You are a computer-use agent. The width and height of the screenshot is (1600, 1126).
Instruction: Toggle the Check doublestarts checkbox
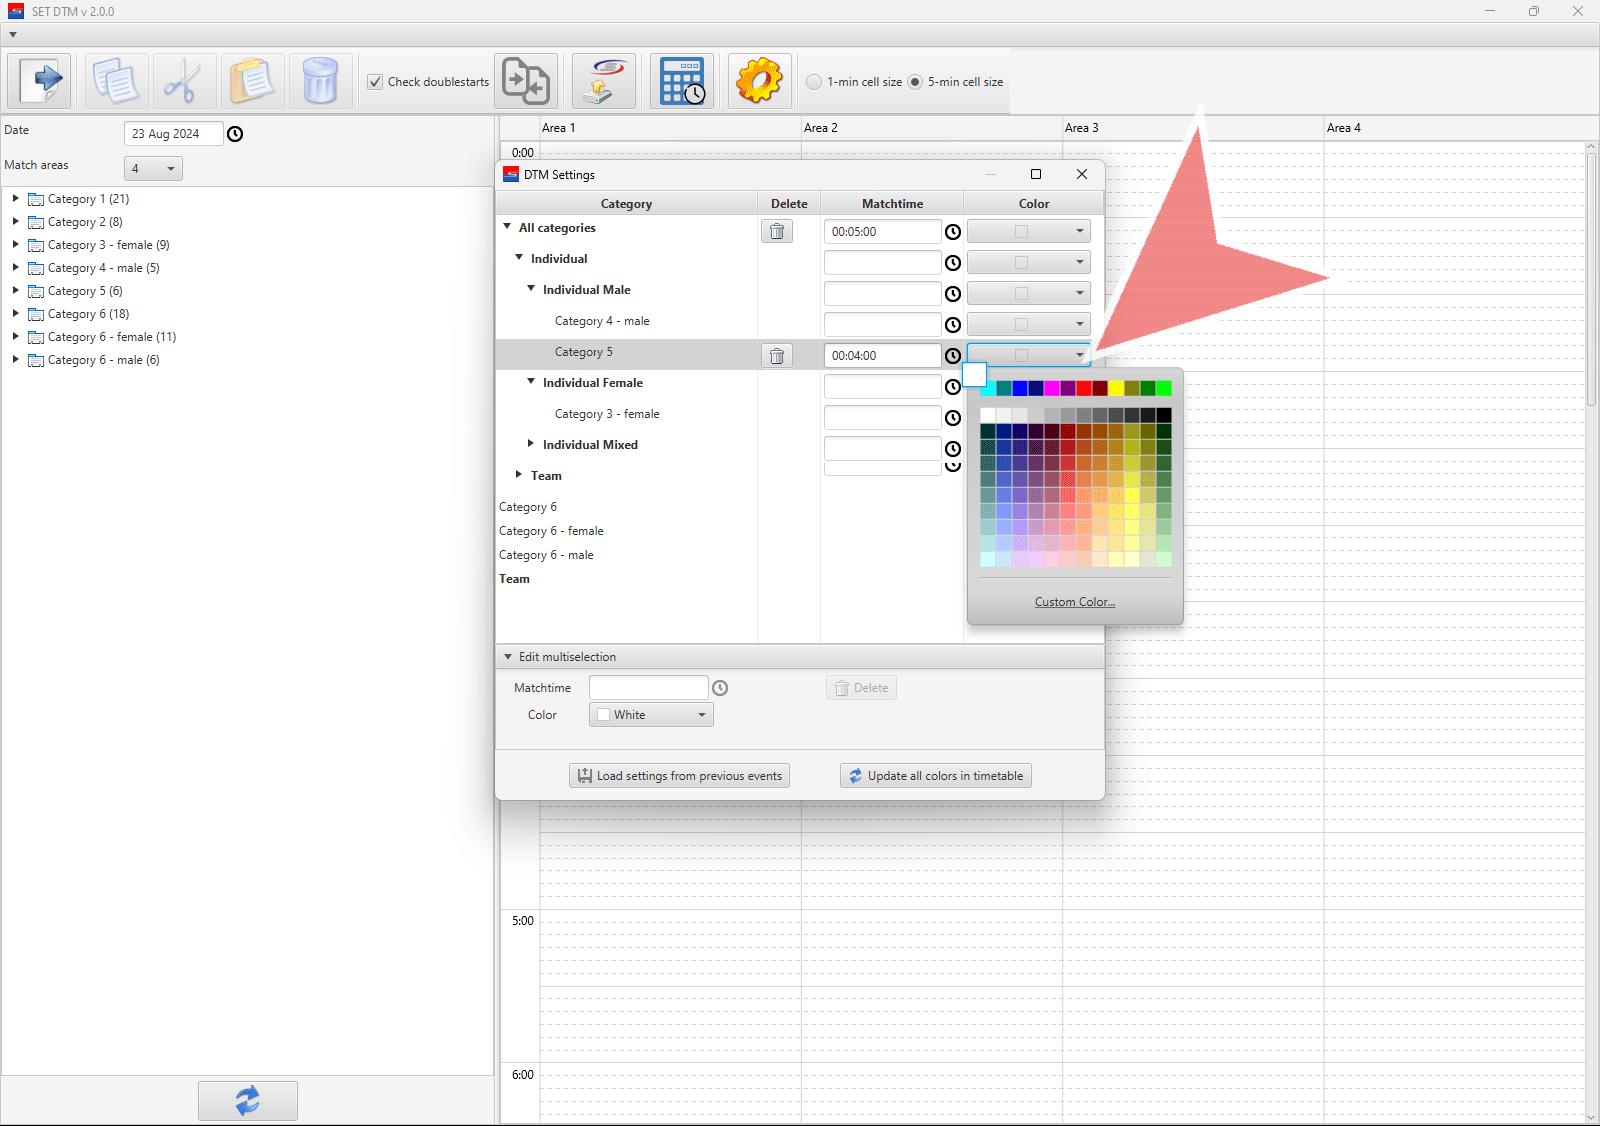(x=375, y=82)
